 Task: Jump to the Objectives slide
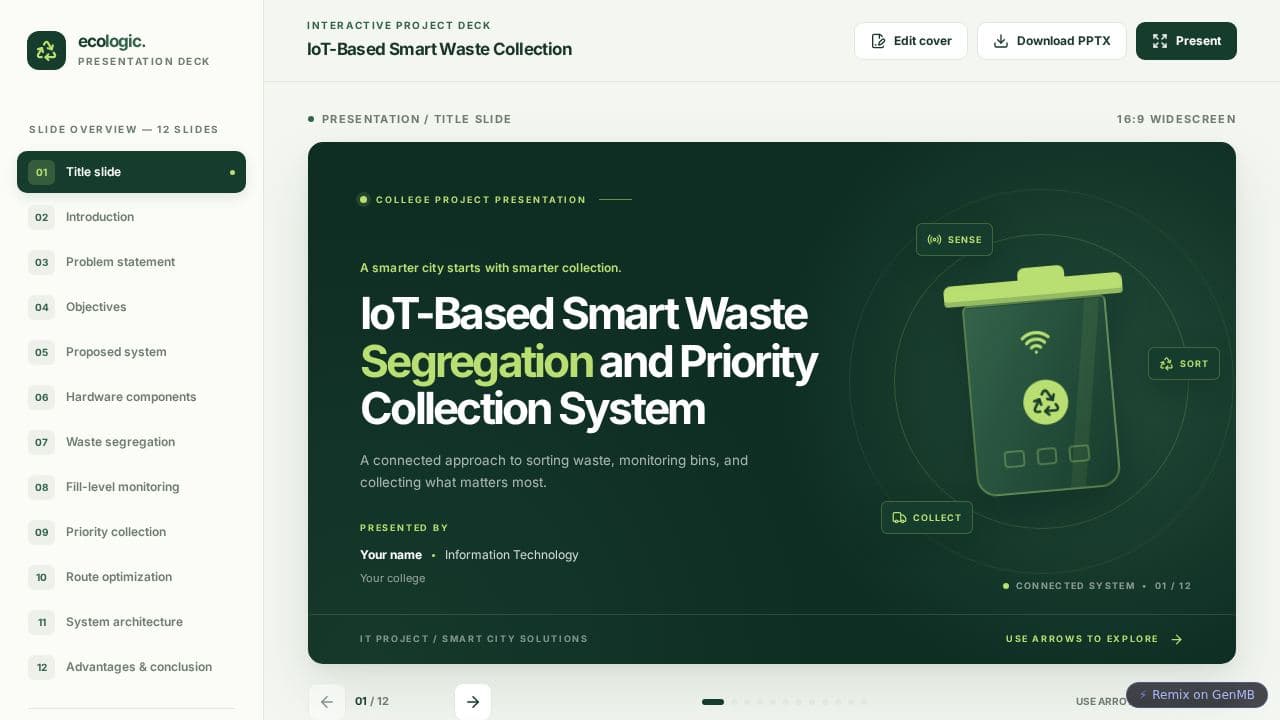pyautogui.click(x=131, y=307)
